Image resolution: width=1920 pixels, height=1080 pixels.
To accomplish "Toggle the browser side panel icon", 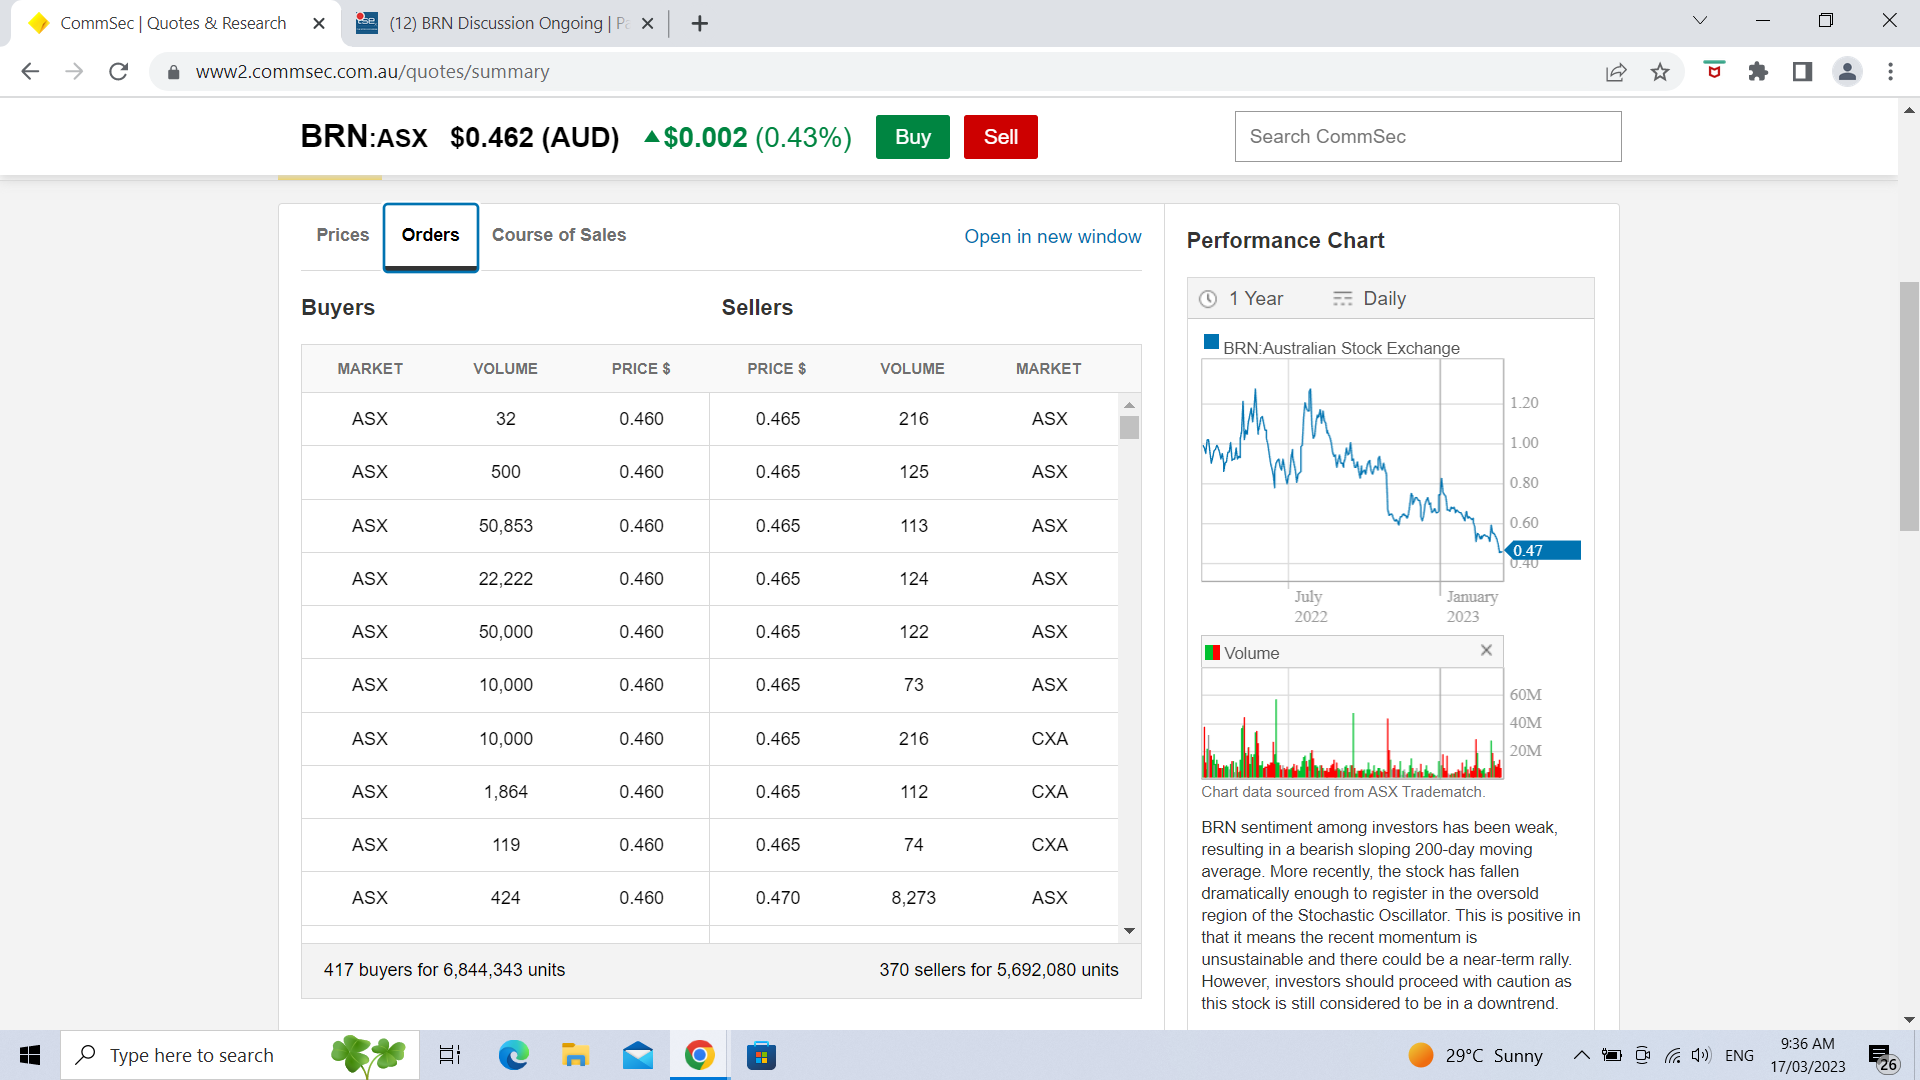I will coord(1802,72).
